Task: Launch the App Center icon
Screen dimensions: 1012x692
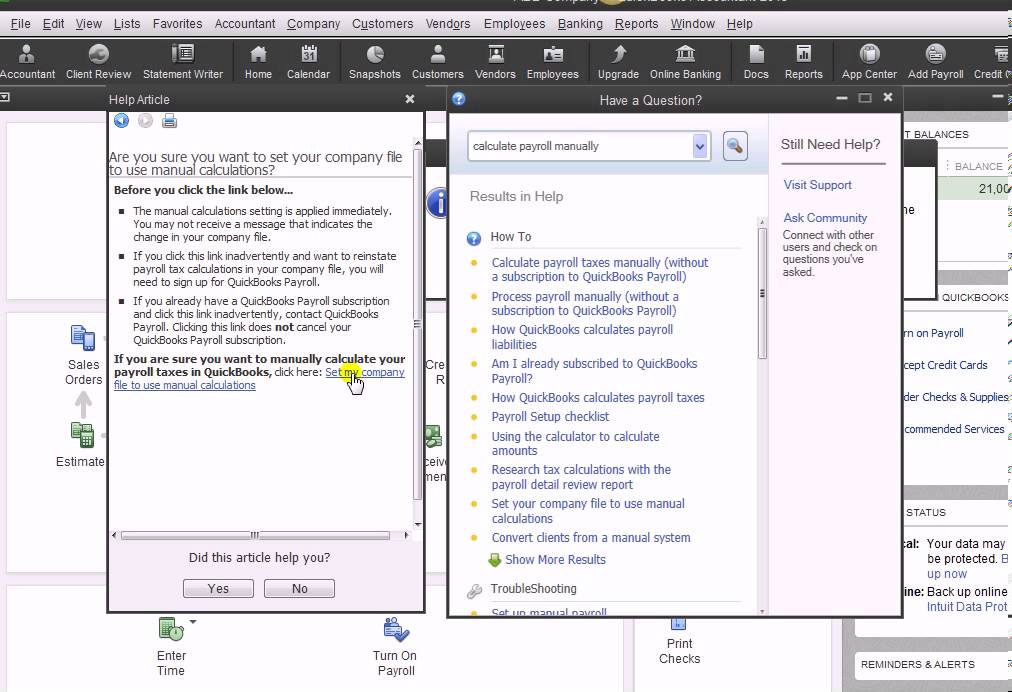Action: point(869,62)
